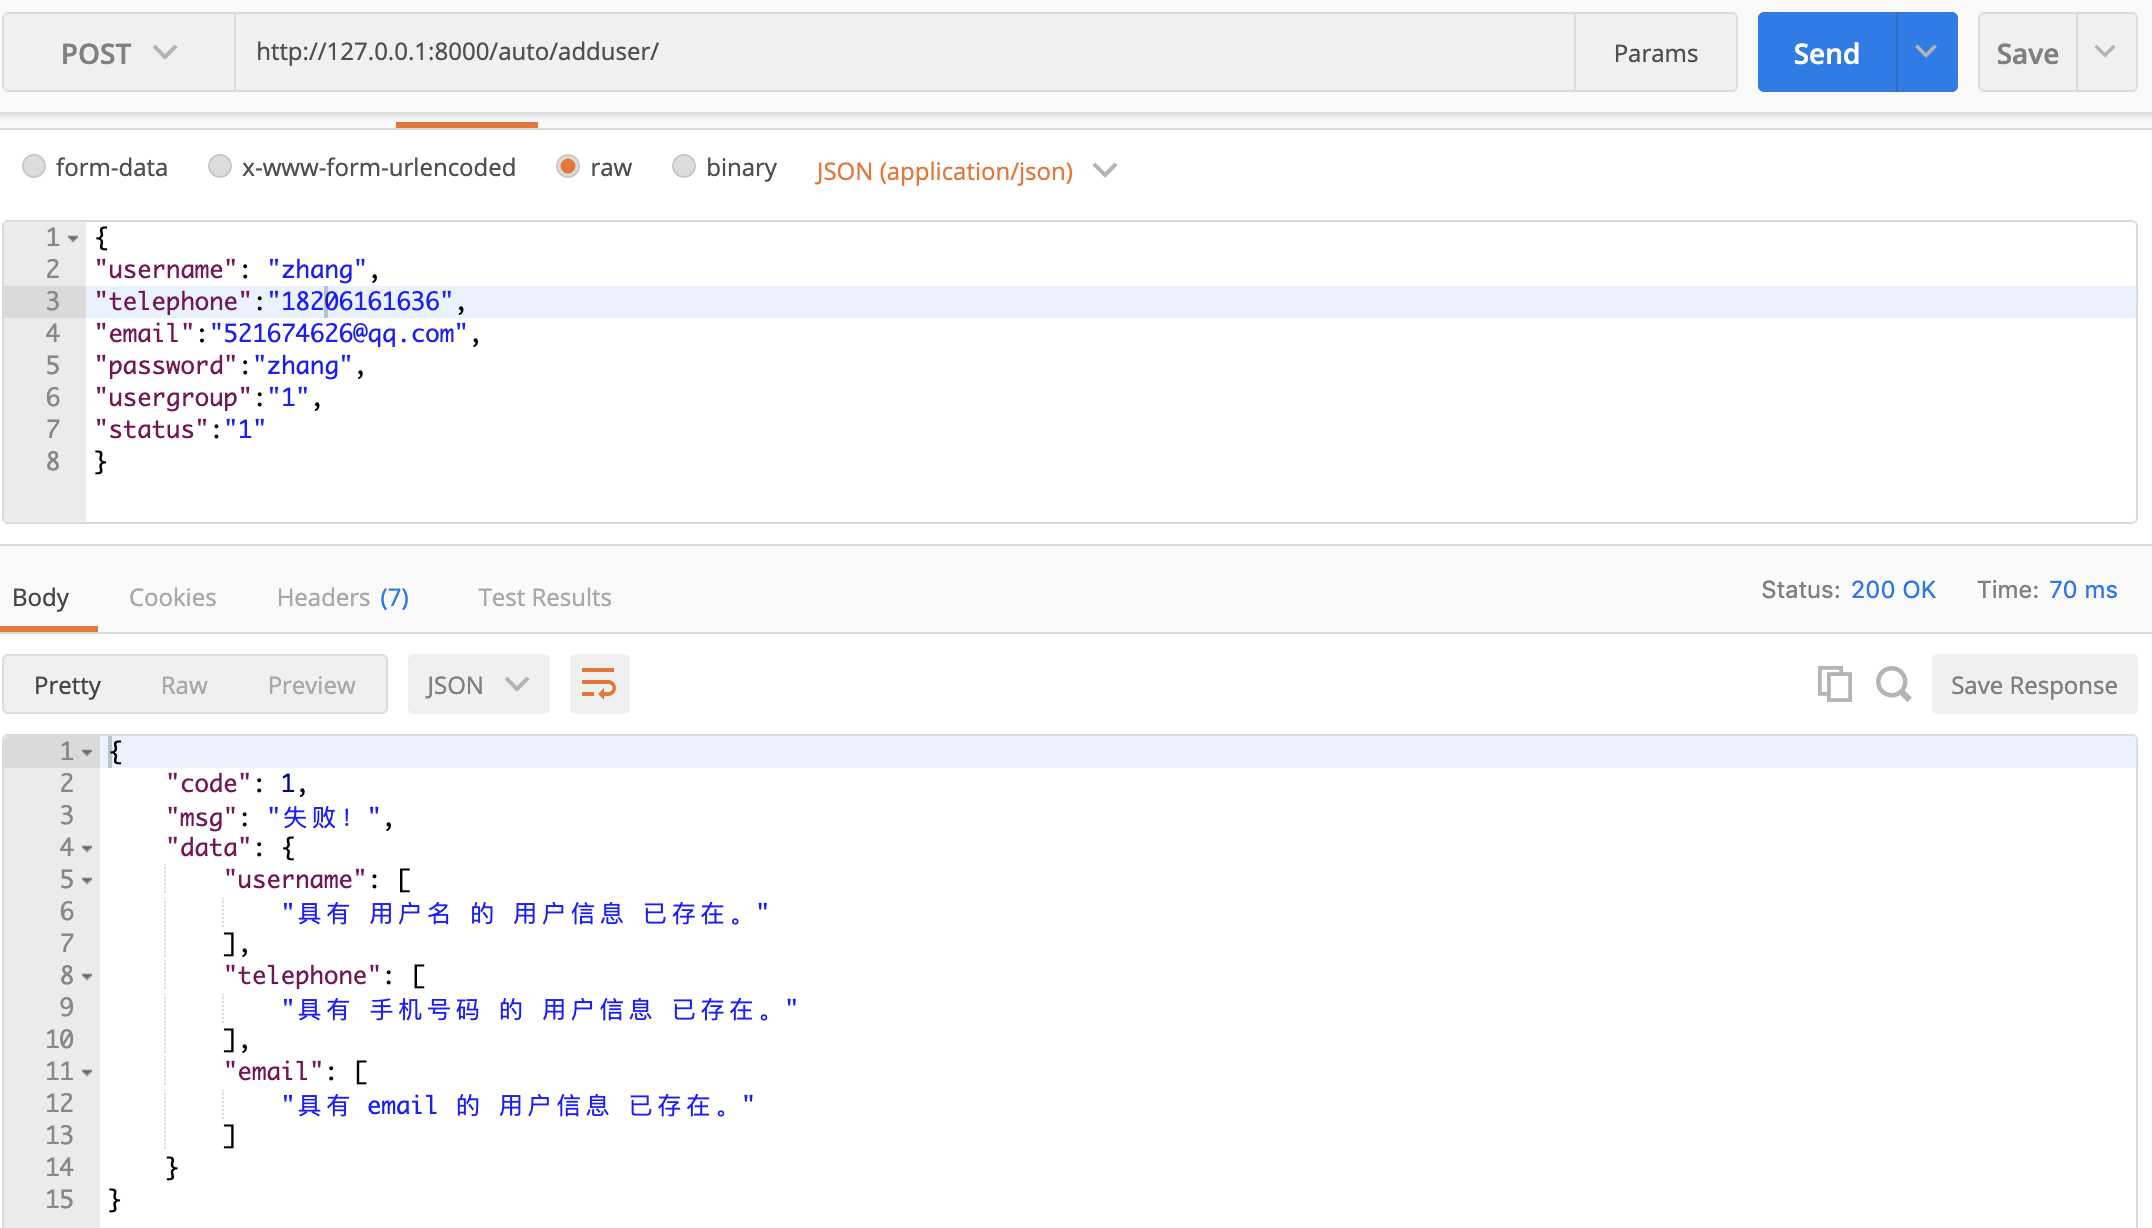The image size is (2152, 1228).
Task: Click the "username": "zhang" request line
Action: (x=237, y=269)
